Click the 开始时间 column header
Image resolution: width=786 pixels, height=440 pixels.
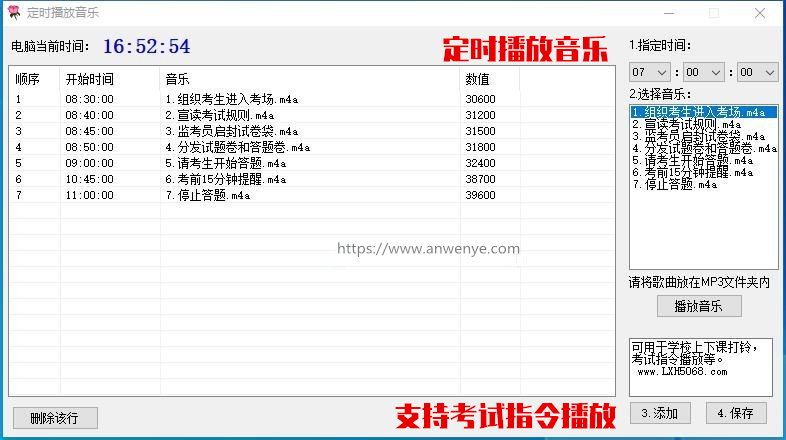[90, 79]
